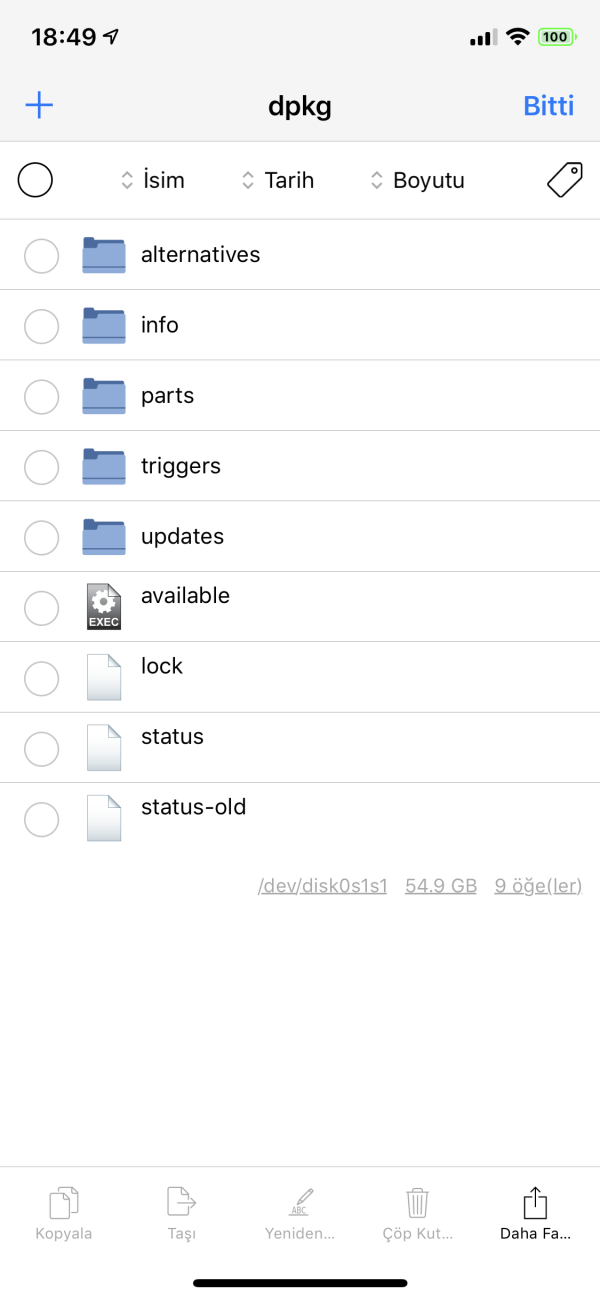Sort files by Boyutu
Viewport: 600px width, 1300px height.
(417, 180)
